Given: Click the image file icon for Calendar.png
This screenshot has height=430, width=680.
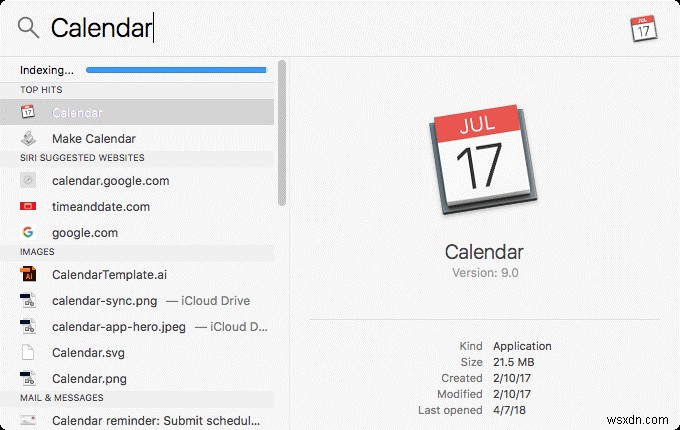Looking at the screenshot, I should (x=28, y=378).
